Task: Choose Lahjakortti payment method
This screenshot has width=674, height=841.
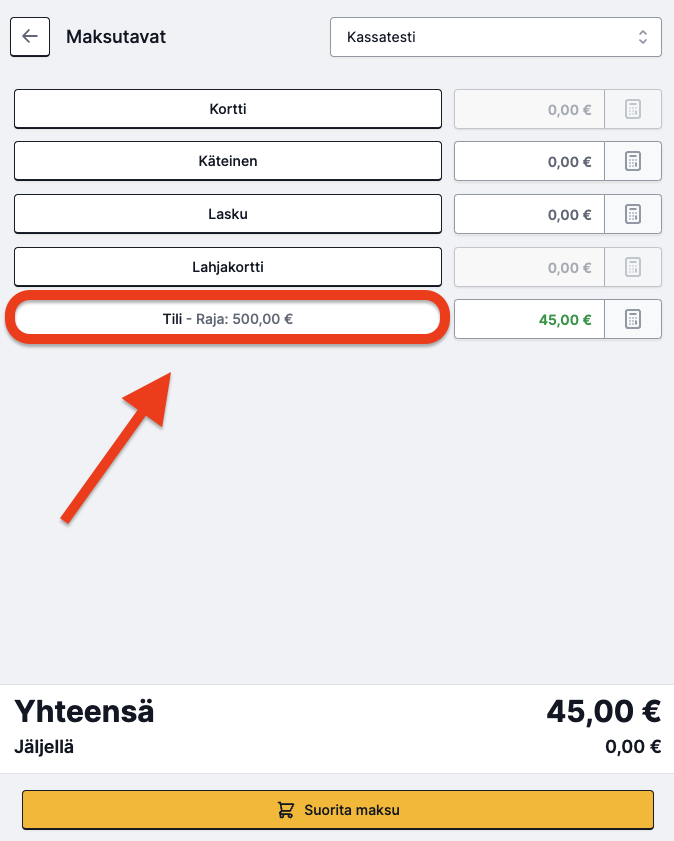Action: pyautogui.click(x=228, y=267)
